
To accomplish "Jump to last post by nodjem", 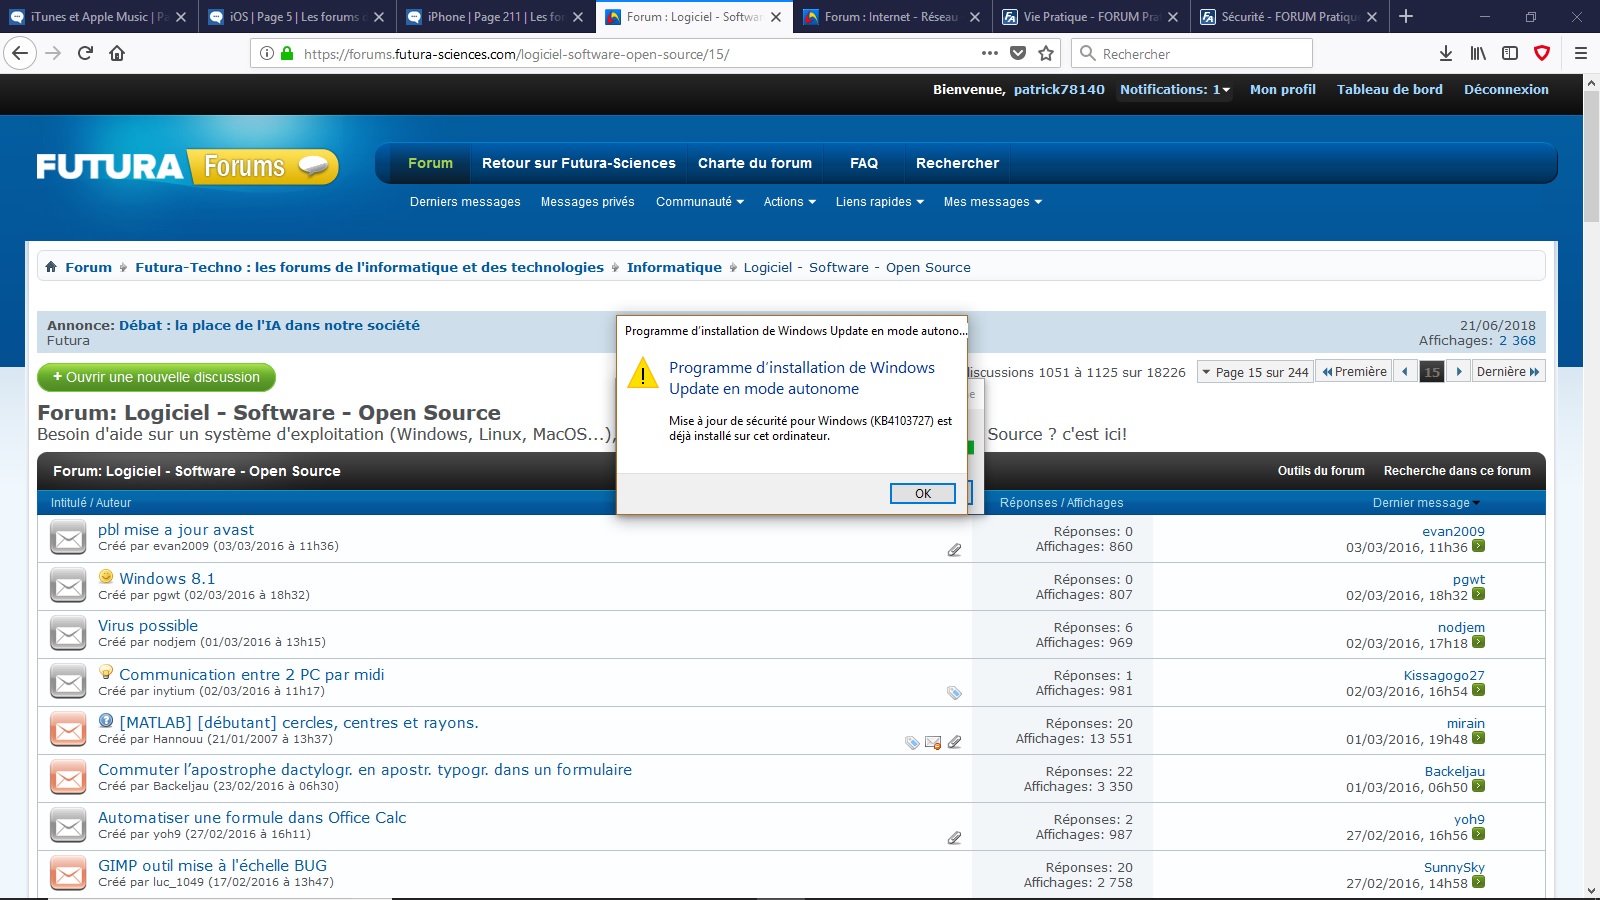I will click(1478, 642).
